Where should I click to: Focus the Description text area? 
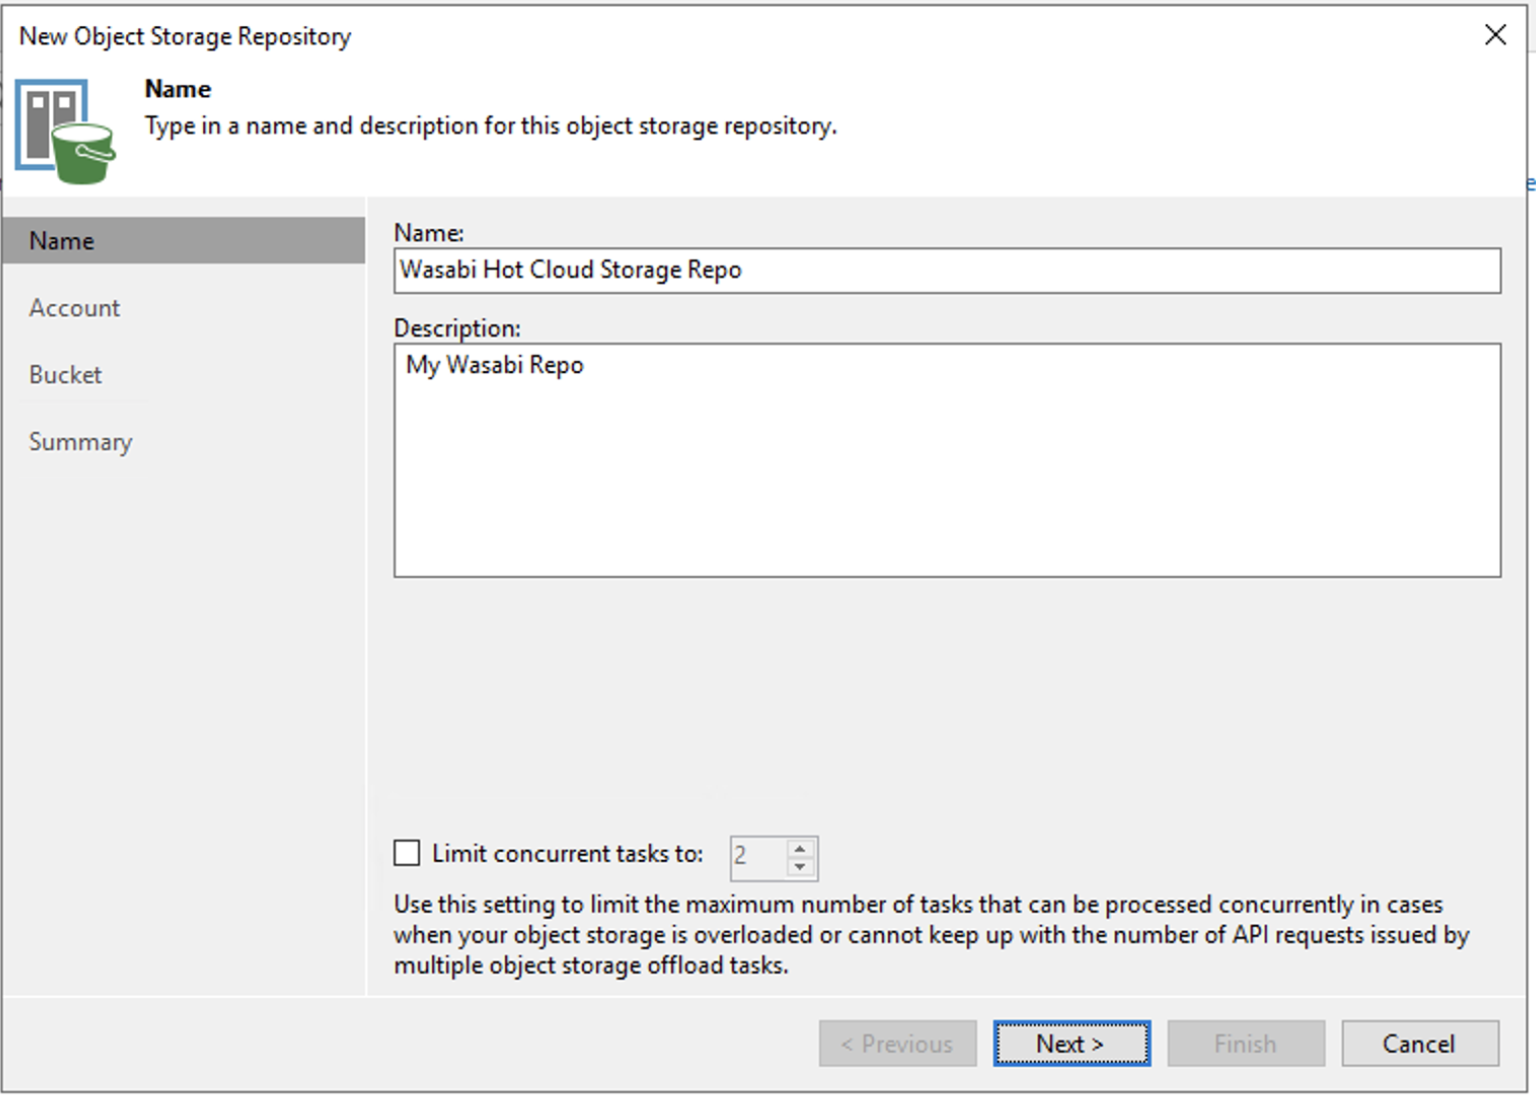tap(947, 460)
